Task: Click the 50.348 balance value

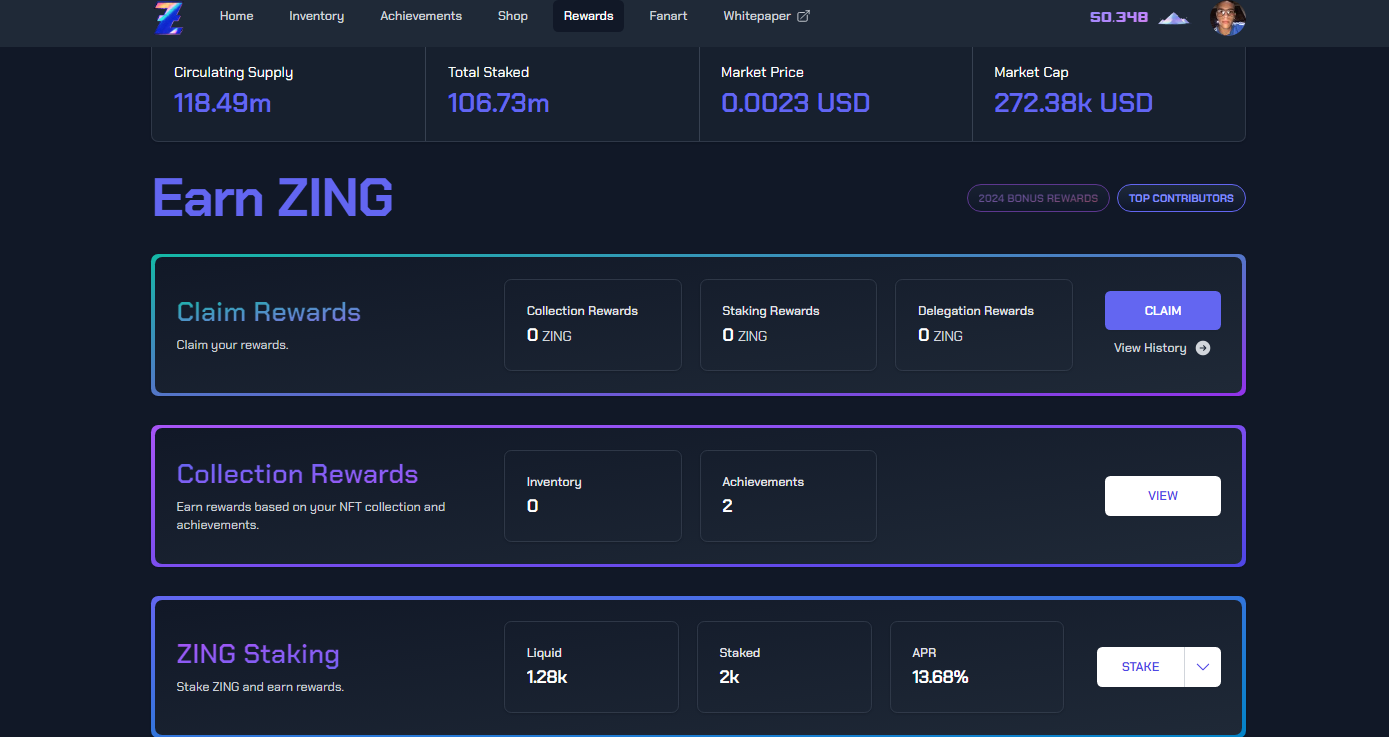Action: tap(1119, 18)
